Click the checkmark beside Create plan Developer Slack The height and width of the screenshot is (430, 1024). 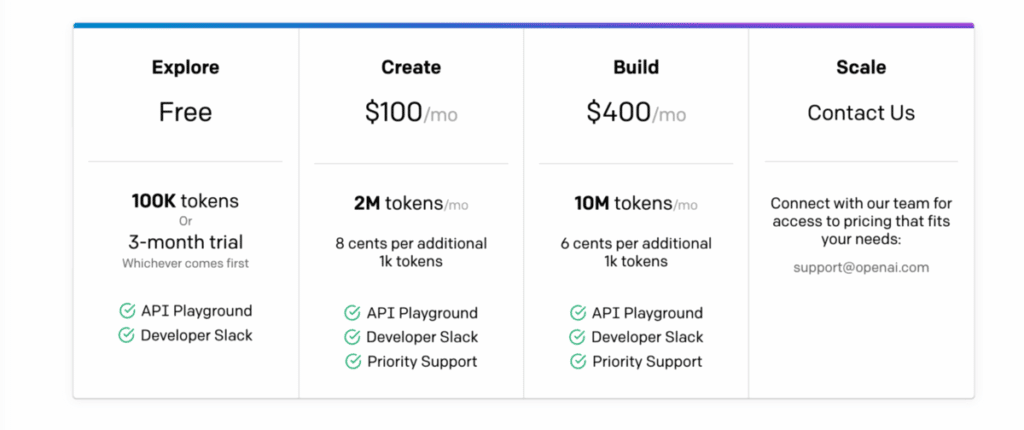click(352, 337)
